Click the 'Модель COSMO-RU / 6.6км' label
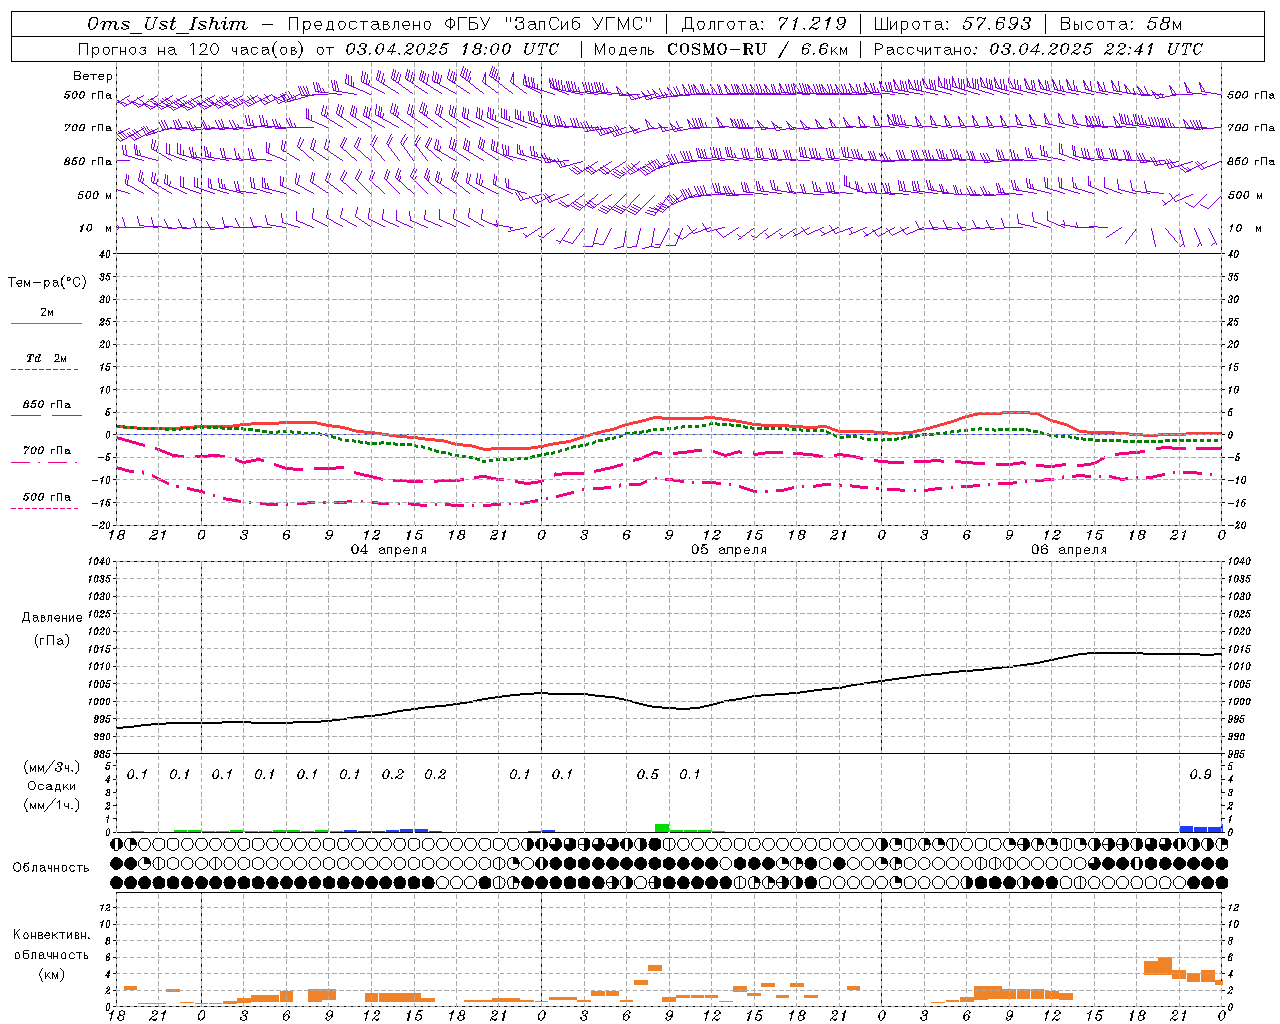 (x=721, y=49)
